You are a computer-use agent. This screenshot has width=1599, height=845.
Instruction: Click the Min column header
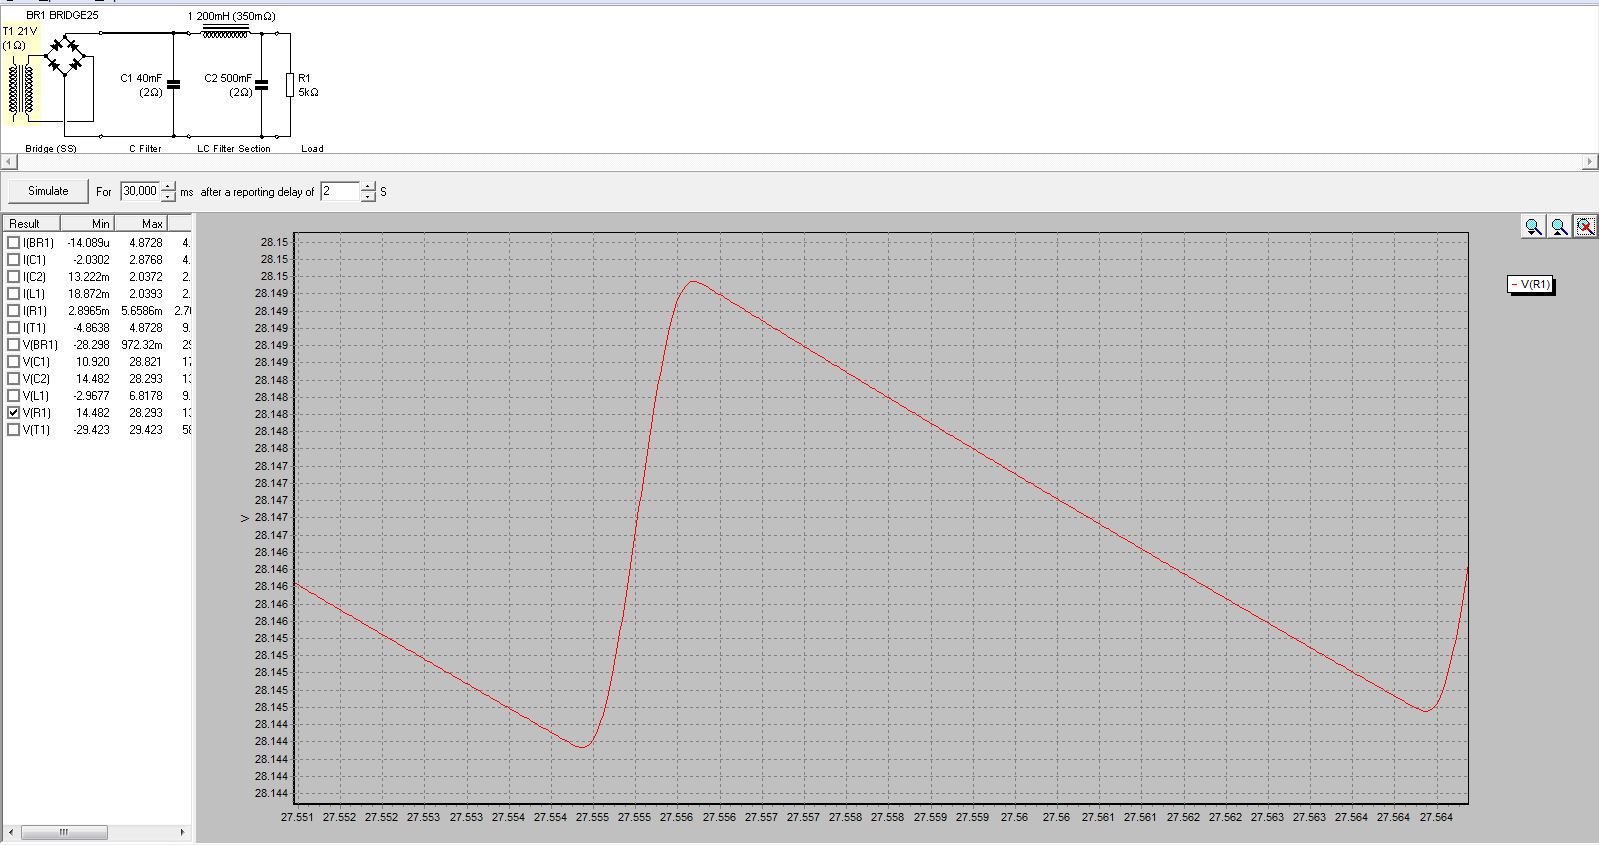[x=88, y=223]
